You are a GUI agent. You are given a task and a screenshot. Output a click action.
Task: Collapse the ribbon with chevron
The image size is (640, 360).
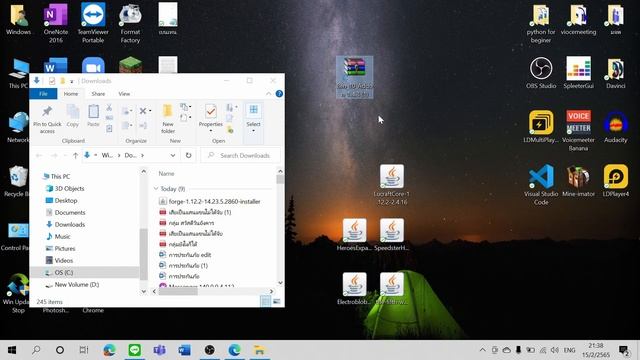click(268, 94)
